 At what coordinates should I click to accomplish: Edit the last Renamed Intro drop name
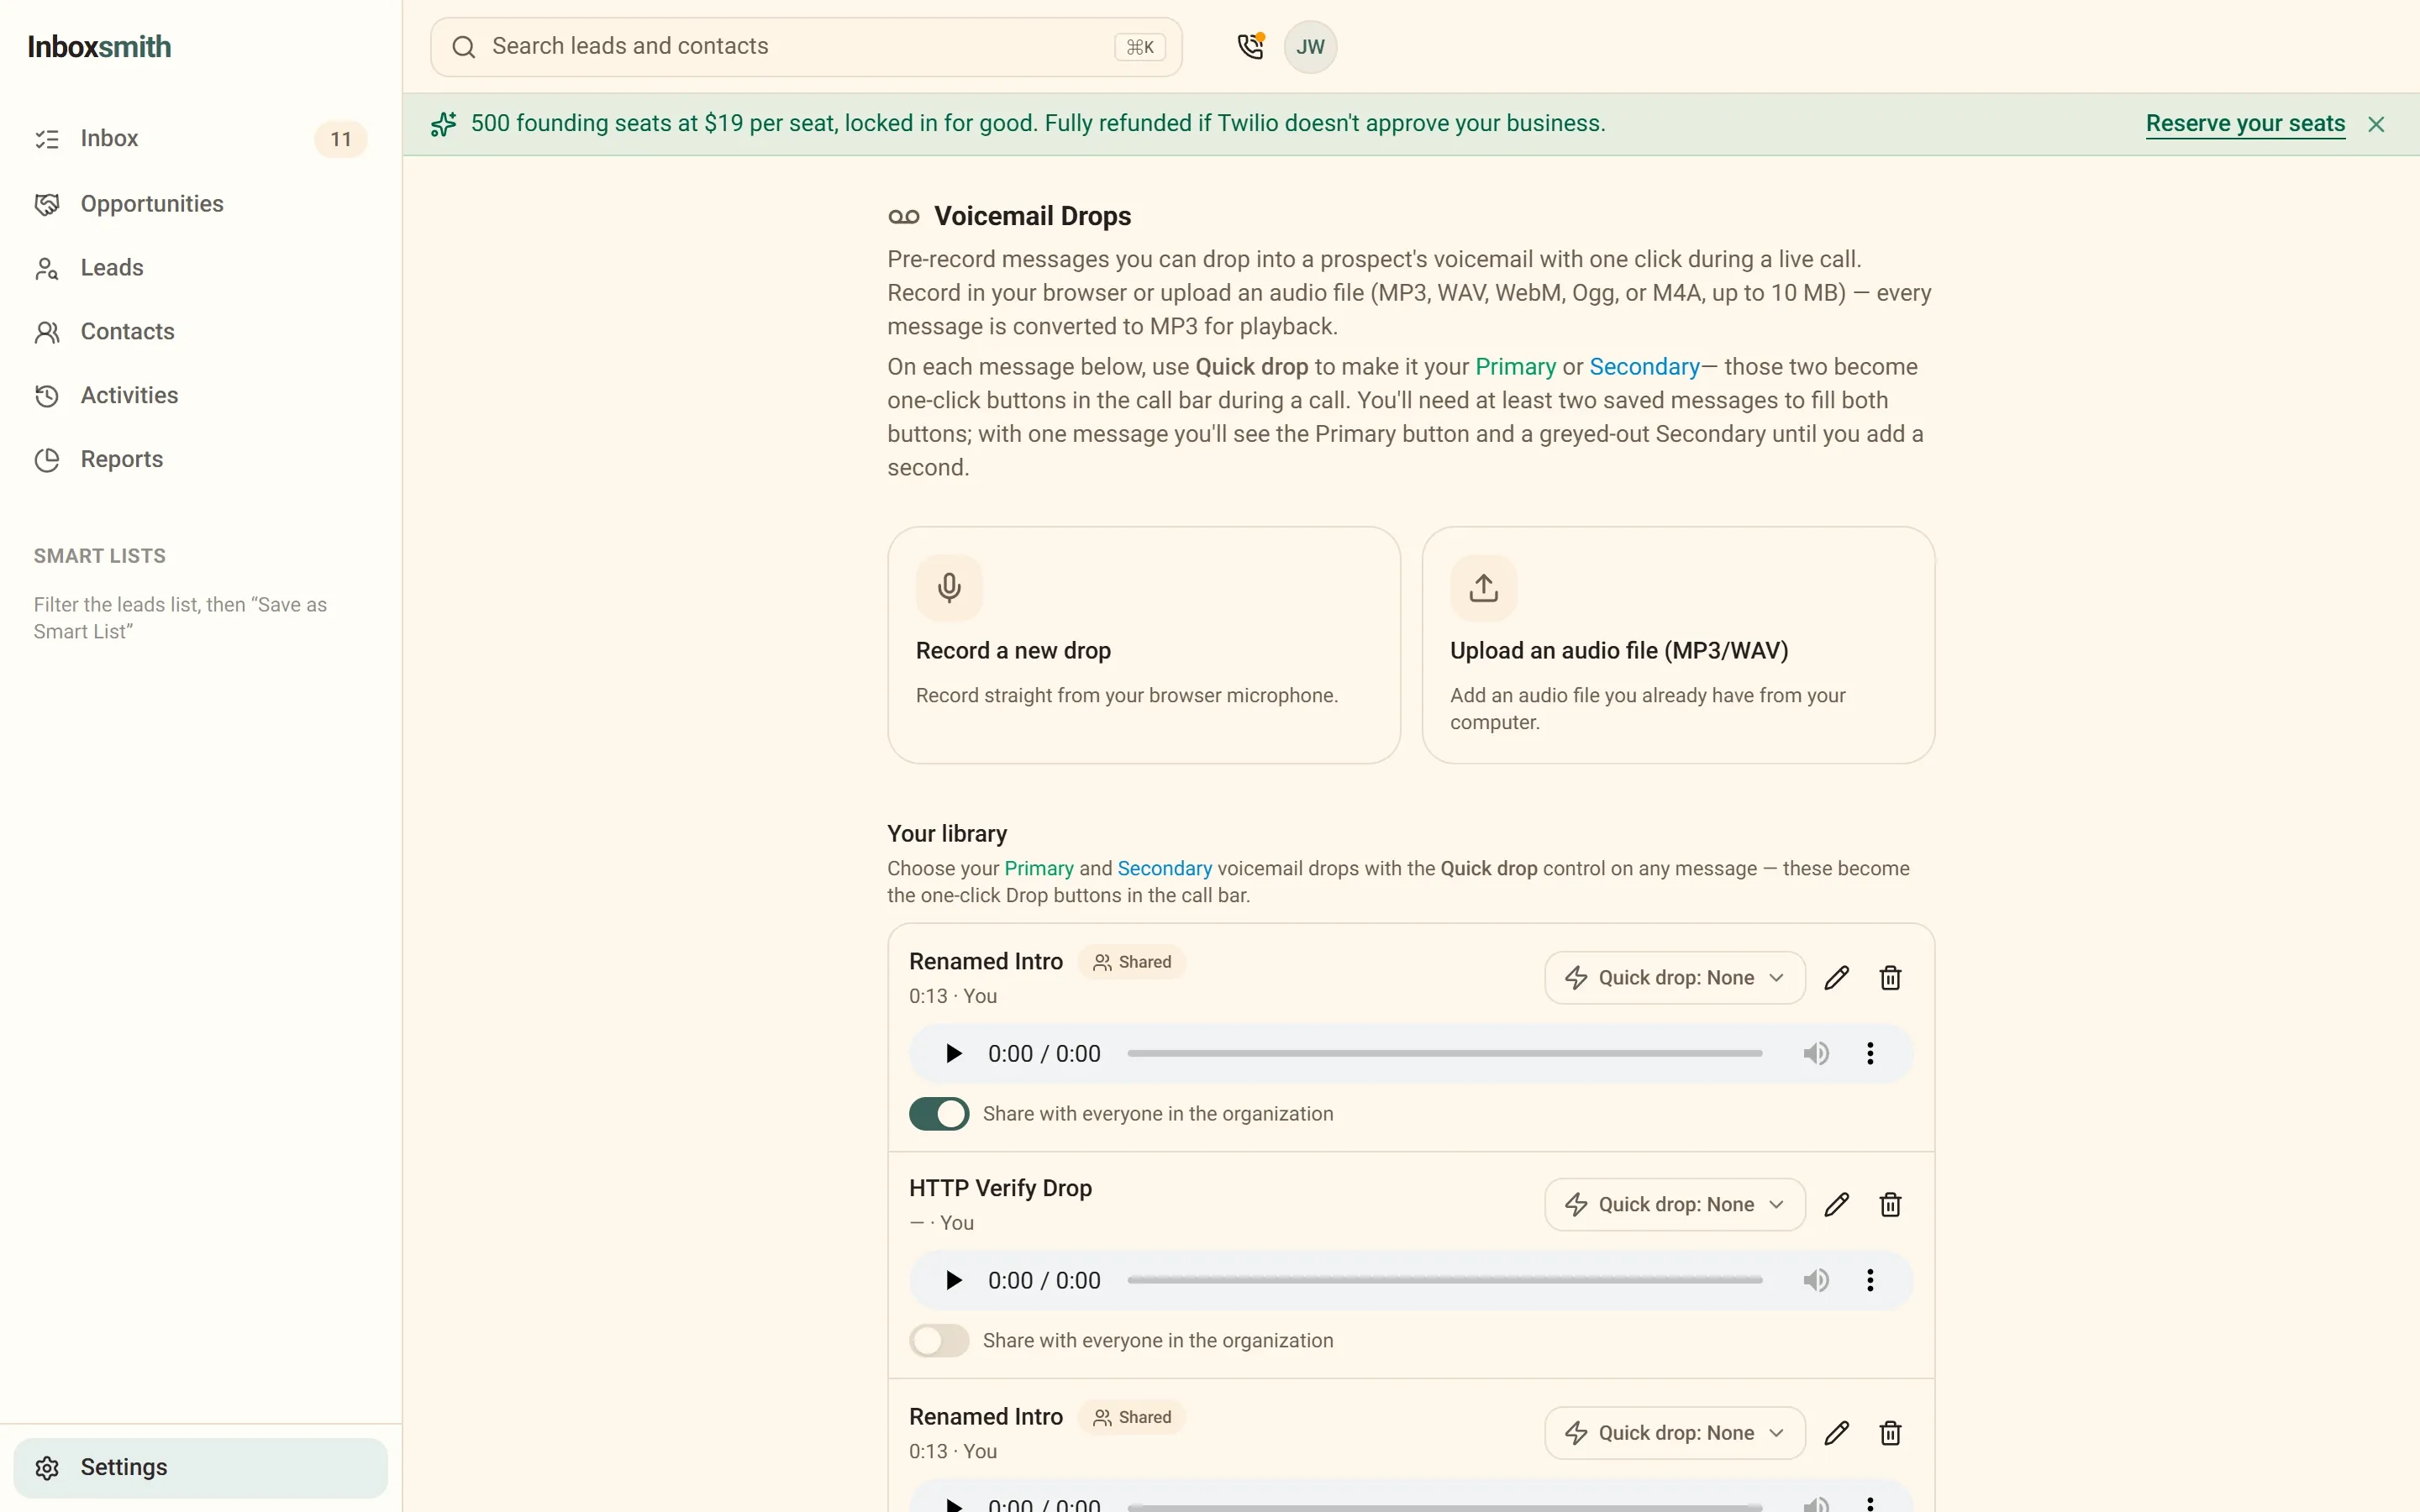click(1836, 1433)
